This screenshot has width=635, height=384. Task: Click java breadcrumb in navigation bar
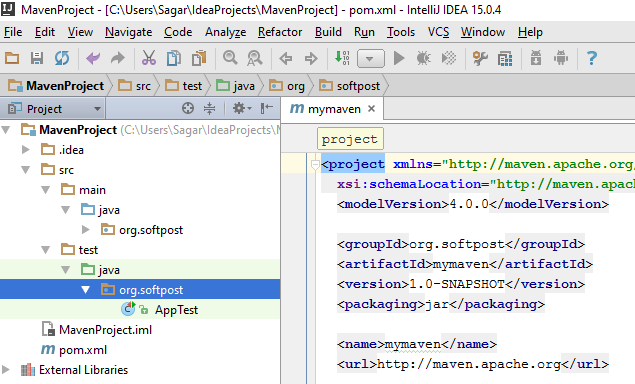tap(235, 85)
